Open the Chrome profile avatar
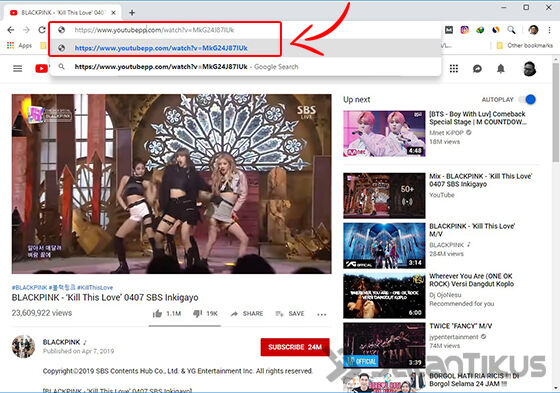 pos(533,30)
